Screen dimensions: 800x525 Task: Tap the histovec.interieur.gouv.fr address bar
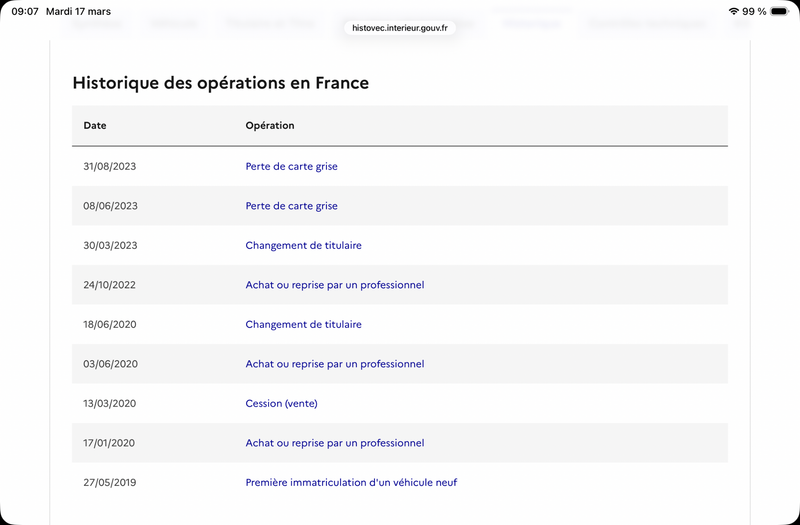400,28
